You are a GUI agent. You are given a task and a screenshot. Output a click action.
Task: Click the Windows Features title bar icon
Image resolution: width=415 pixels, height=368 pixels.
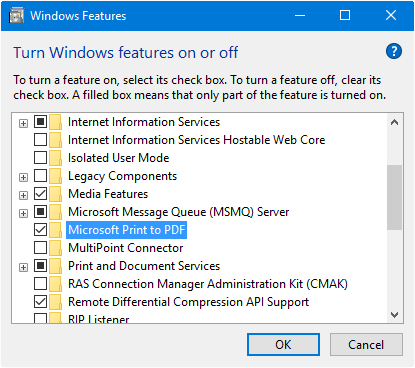pyautogui.click(x=17, y=16)
